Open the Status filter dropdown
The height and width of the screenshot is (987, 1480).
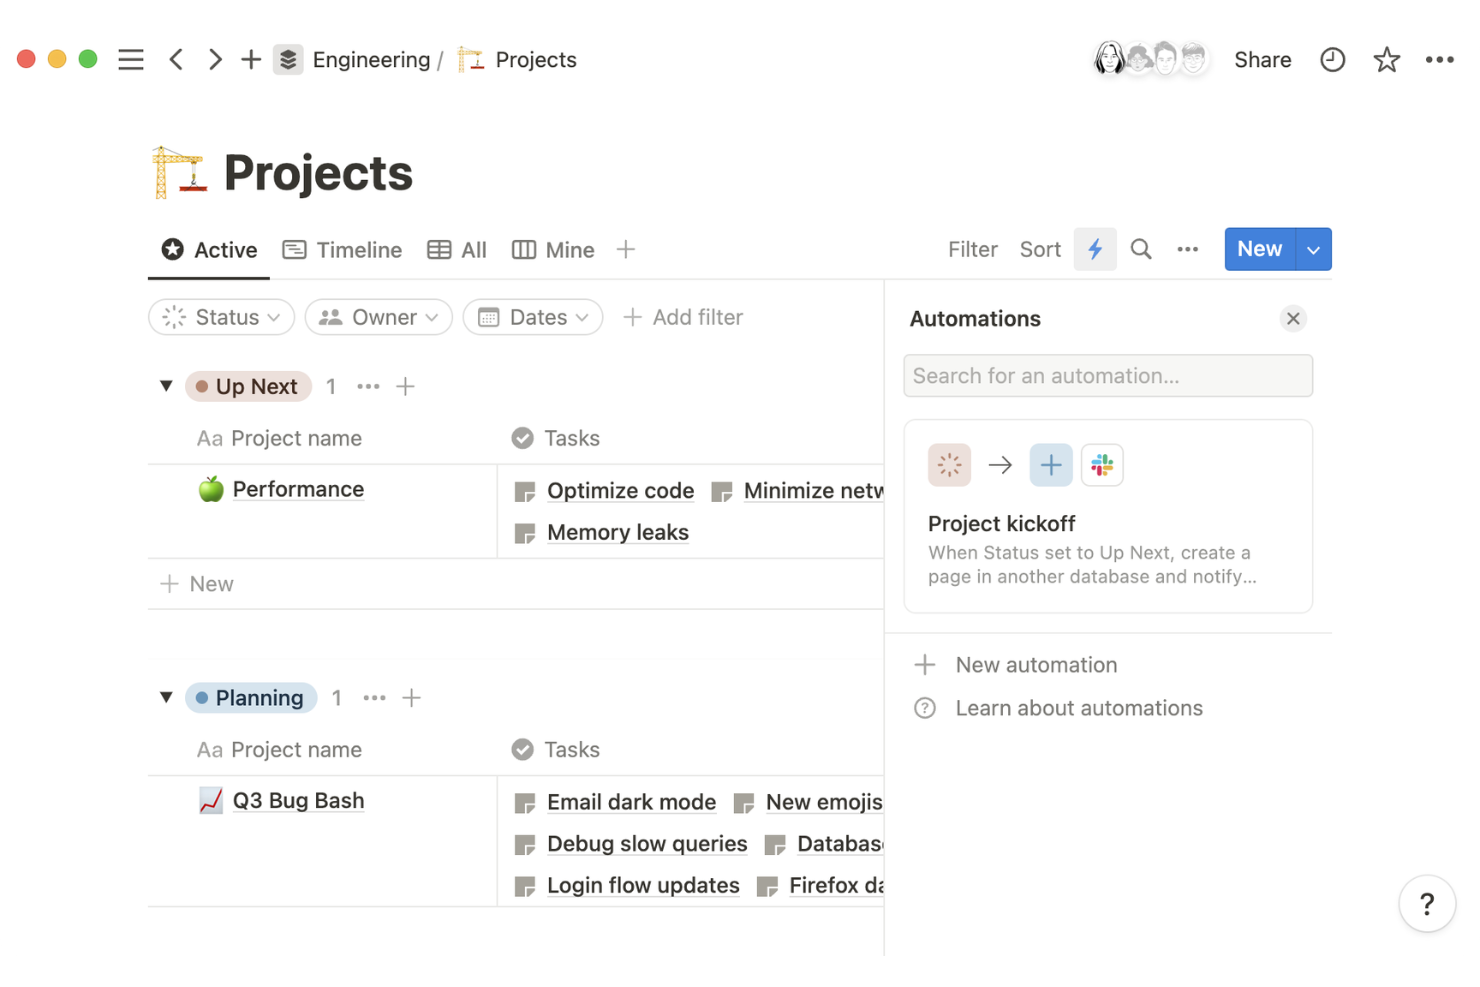coord(221,317)
